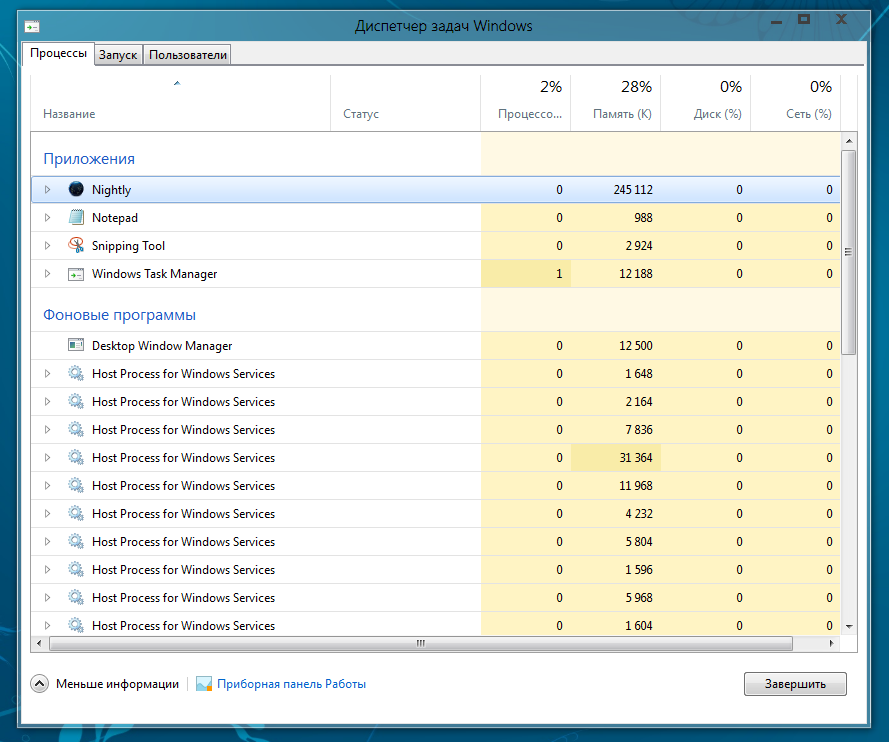Image resolution: width=889 pixels, height=742 pixels.
Task: Expand the Host Process row using 7 836 K
Action: [48, 429]
